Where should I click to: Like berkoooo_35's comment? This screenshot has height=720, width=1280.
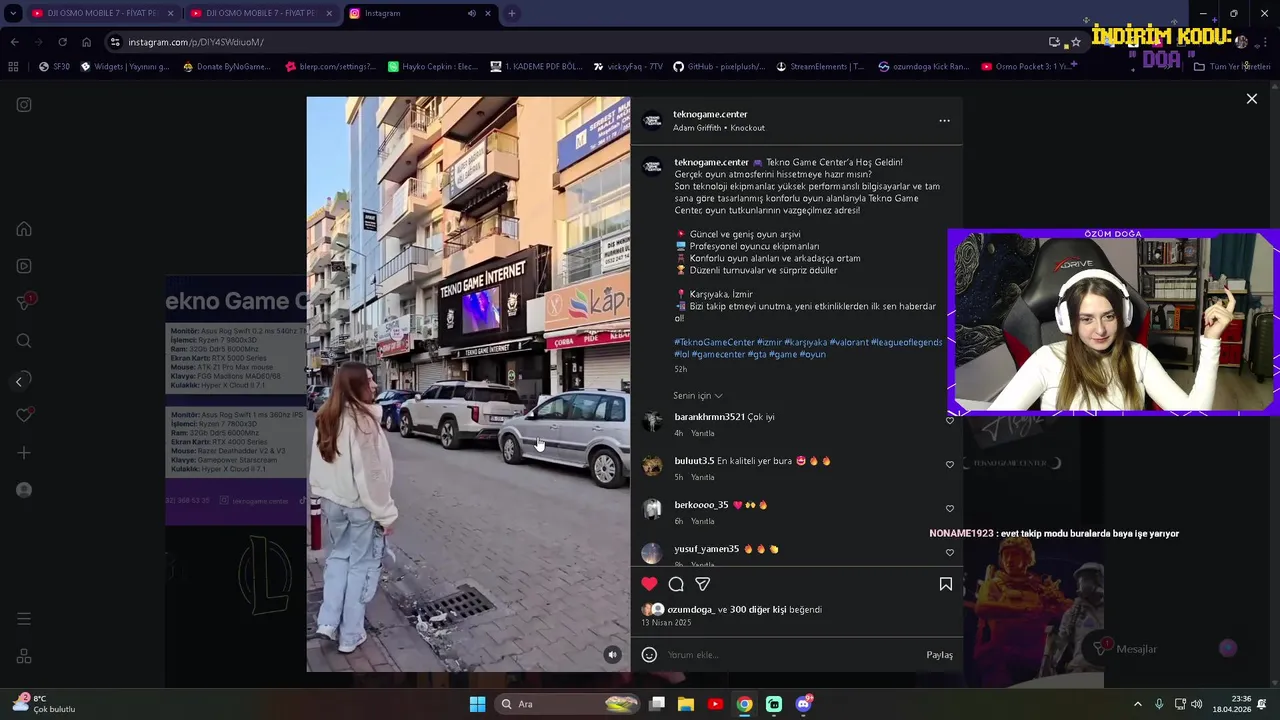[950, 509]
